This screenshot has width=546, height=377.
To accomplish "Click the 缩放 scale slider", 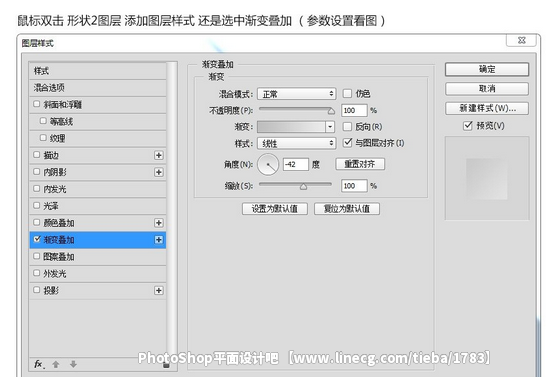I will (295, 186).
